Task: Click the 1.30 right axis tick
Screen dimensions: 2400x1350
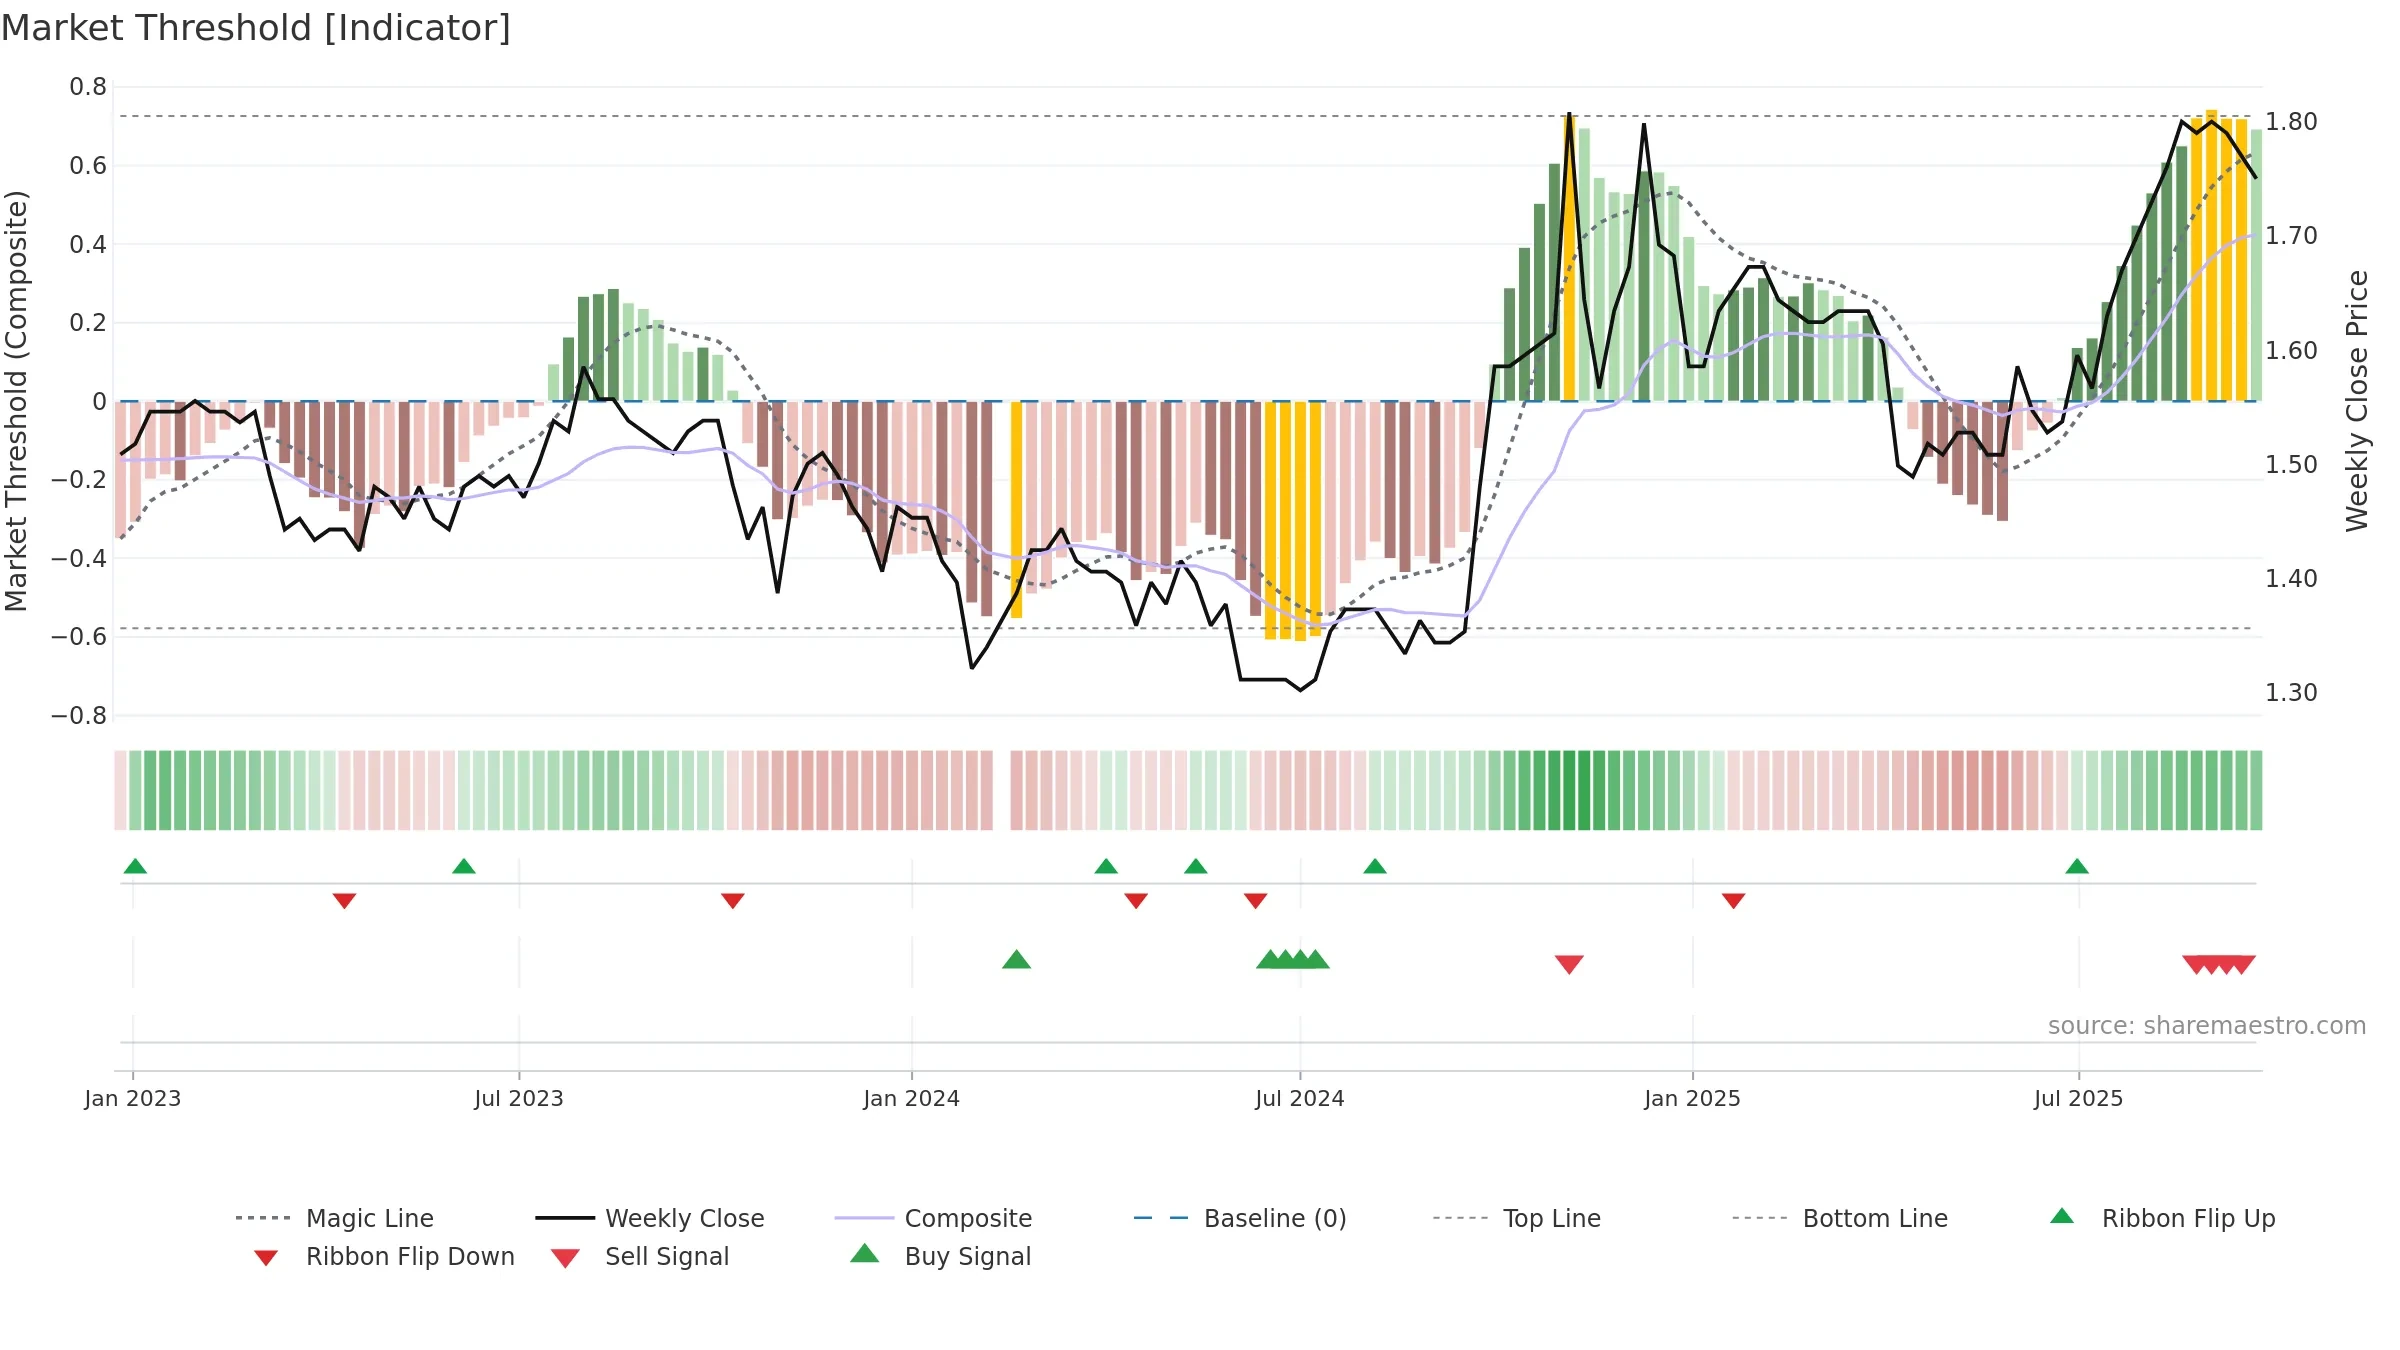Action: [2291, 693]
